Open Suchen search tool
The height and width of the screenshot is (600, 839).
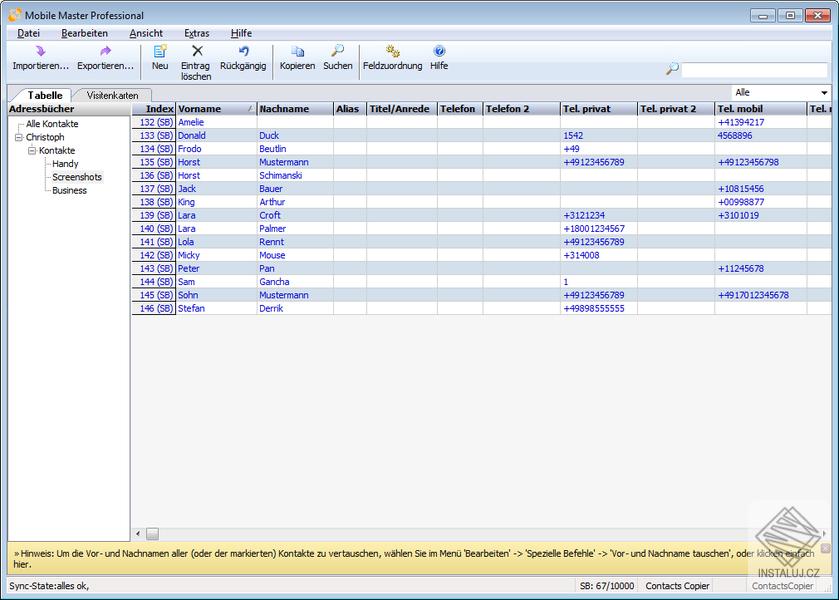tap(338, 51)
